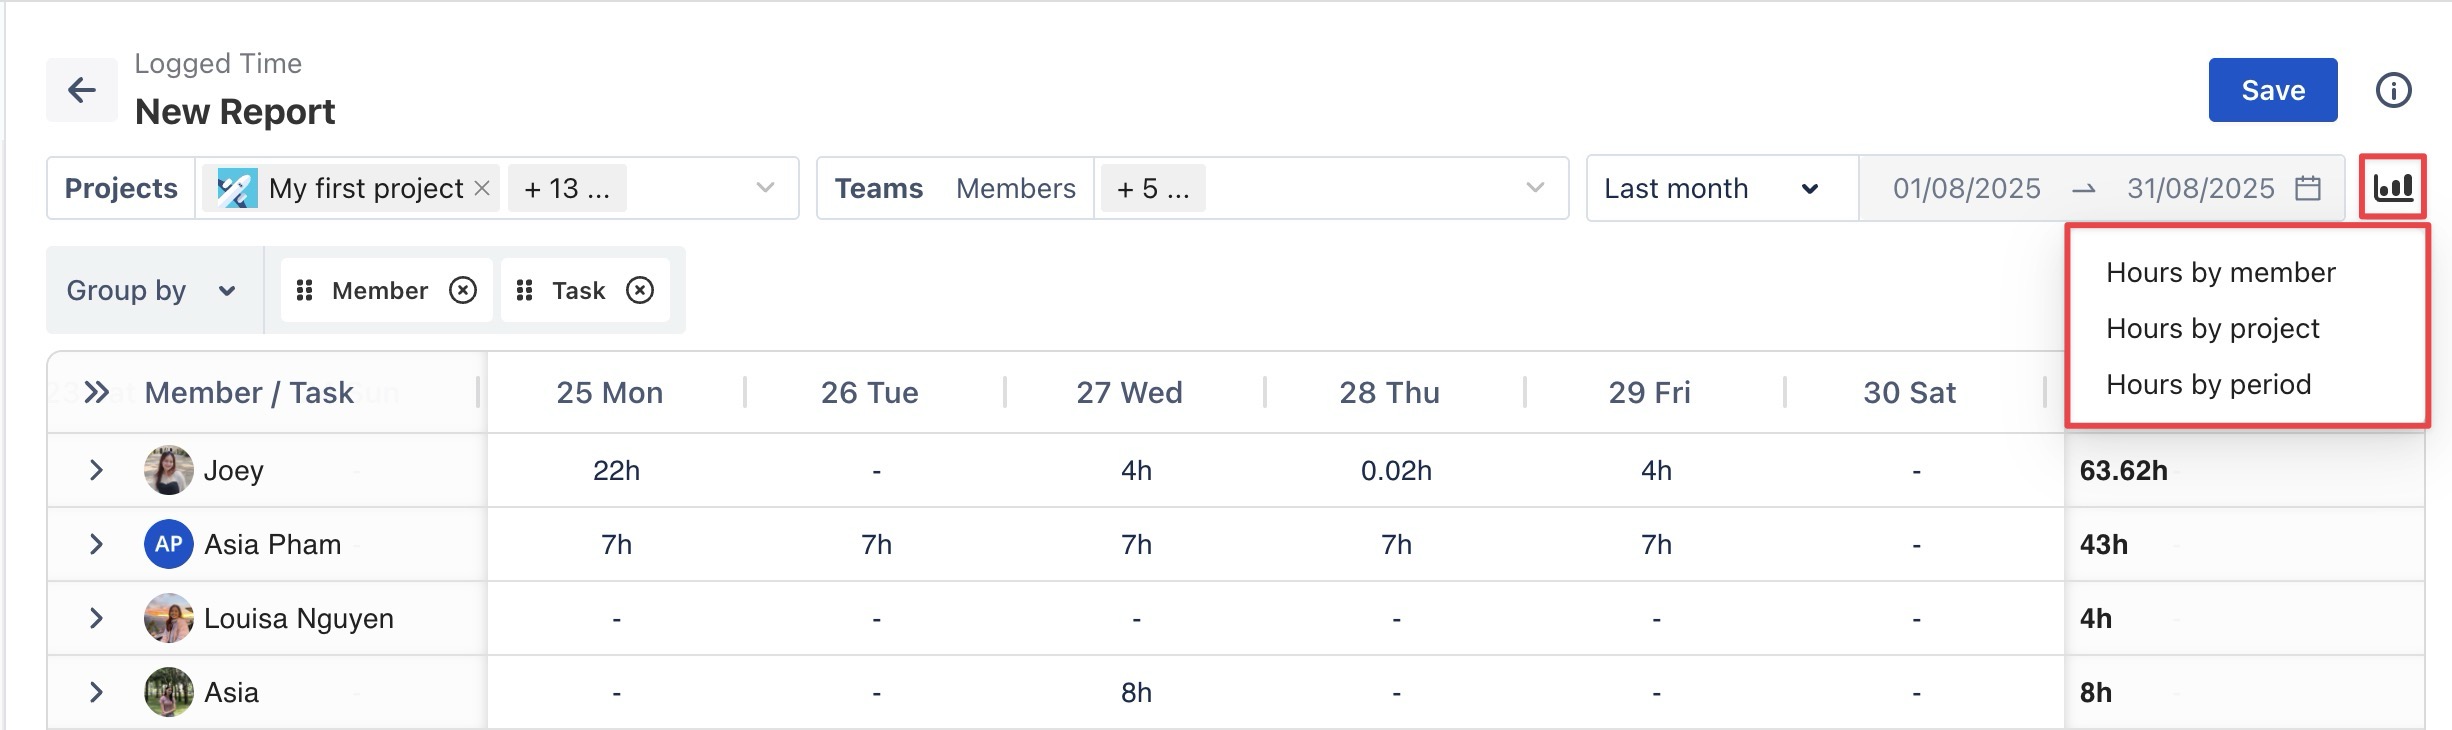The height and width of the screenshot is (730, 2452).
Task: Click the bar chart icon
Action: [x=2393, y=187]
